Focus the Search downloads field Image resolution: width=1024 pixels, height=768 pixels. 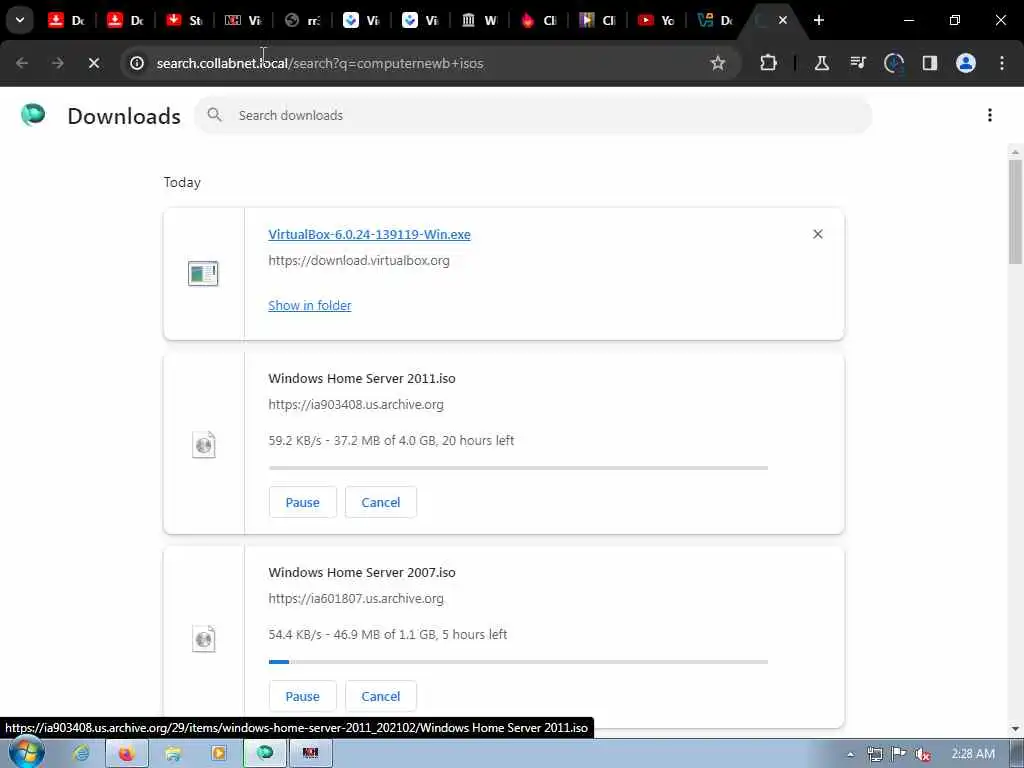(x=533, y=116)
